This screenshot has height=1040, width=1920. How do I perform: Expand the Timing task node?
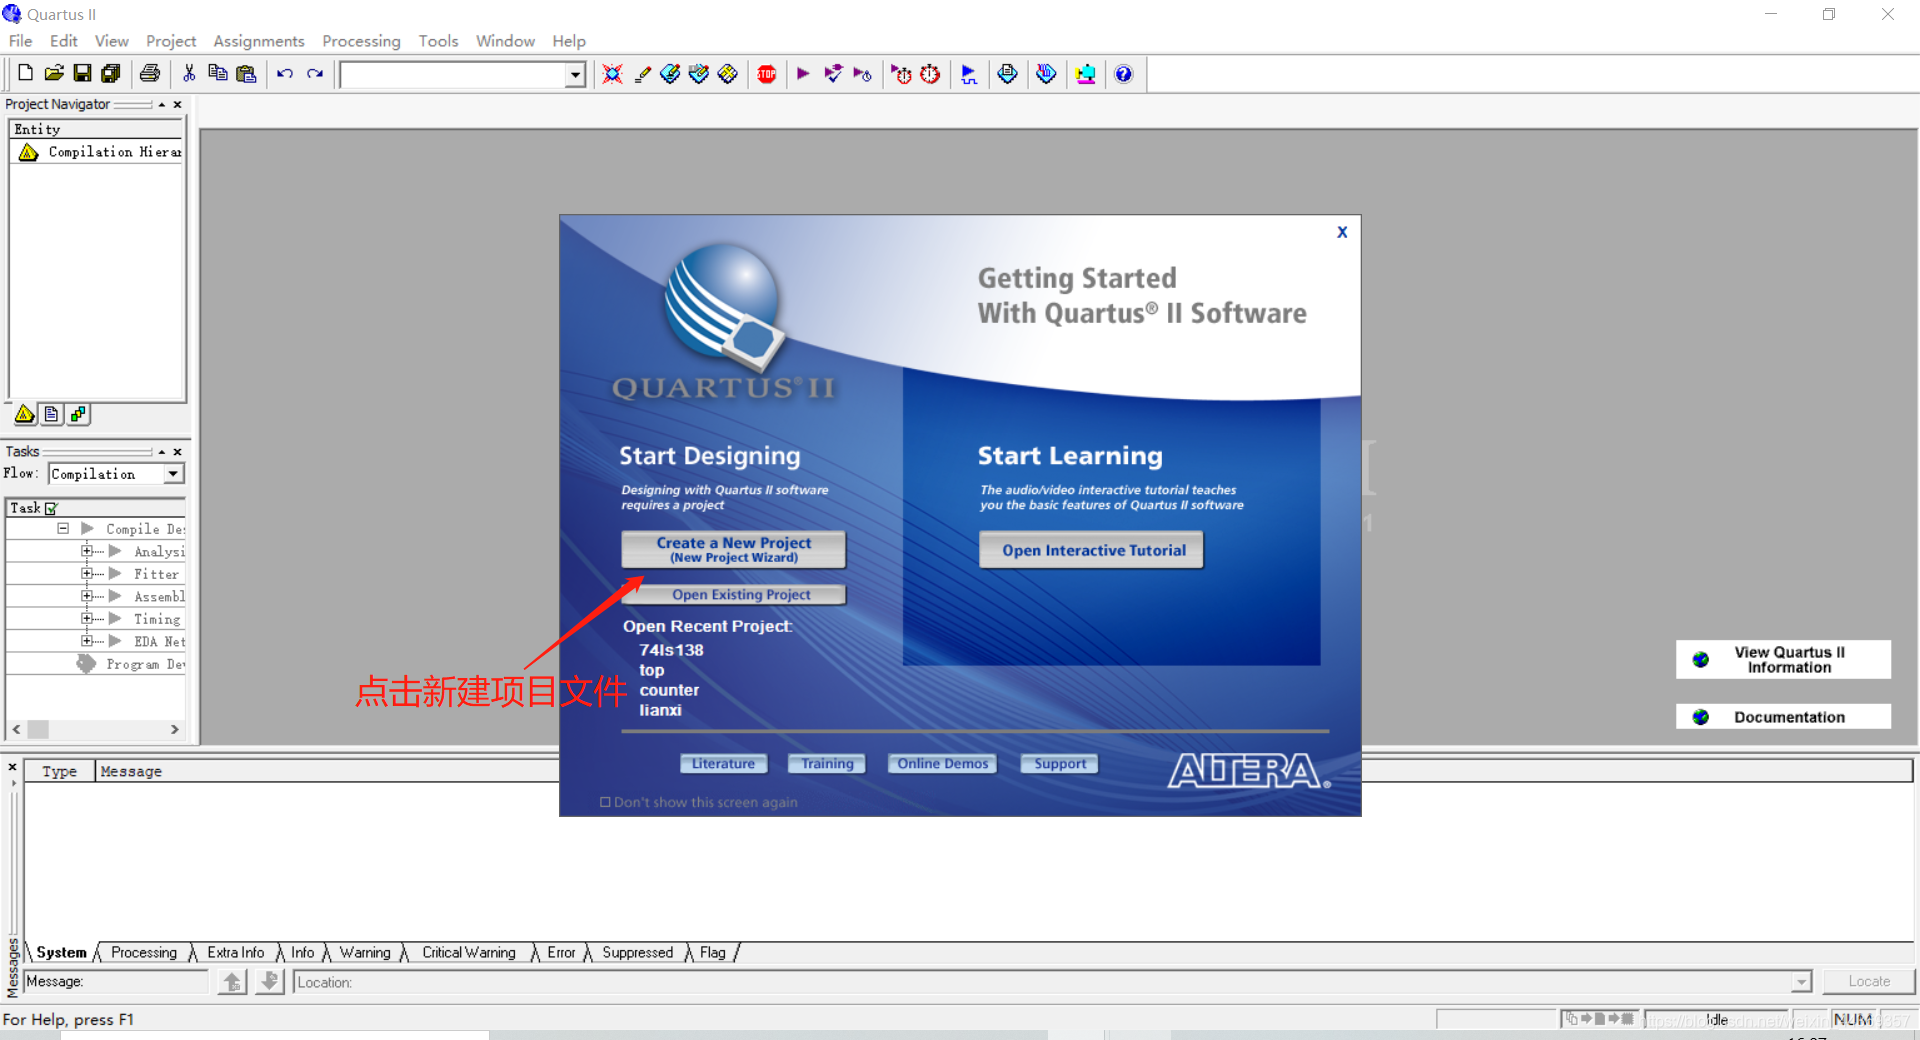pos(87,619)
